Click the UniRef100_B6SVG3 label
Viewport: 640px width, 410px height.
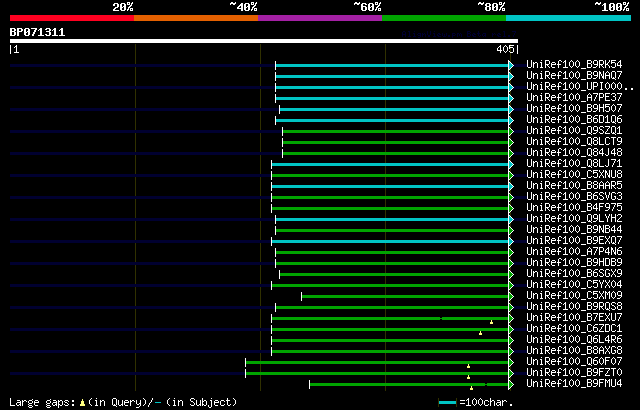(x=574, y=197)
